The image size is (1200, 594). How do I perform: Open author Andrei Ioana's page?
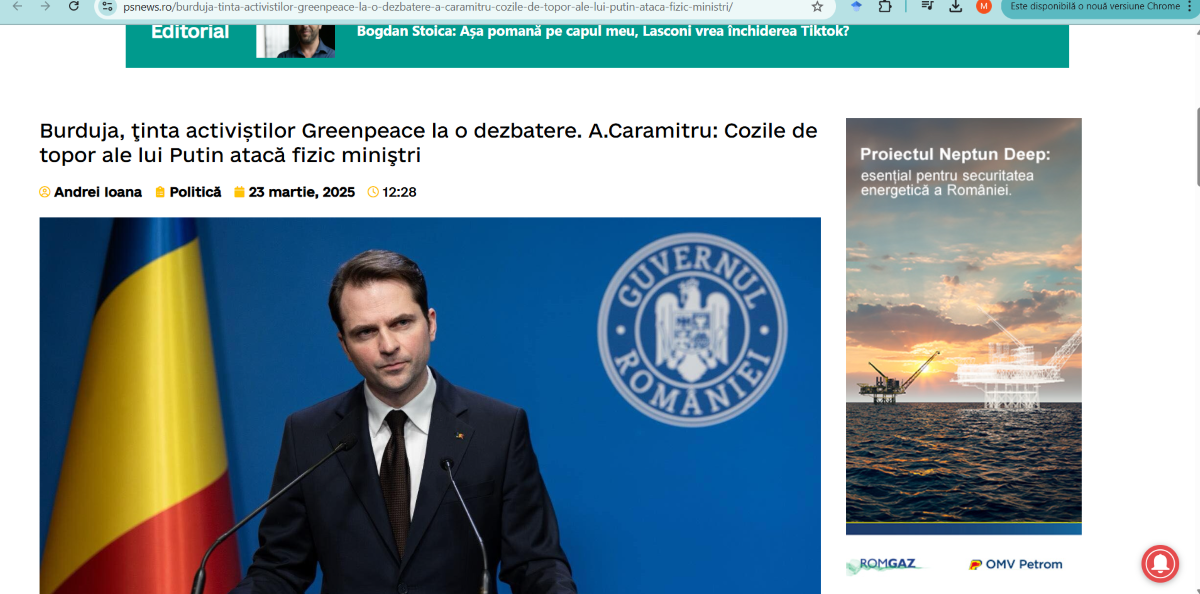coord(97,192)
